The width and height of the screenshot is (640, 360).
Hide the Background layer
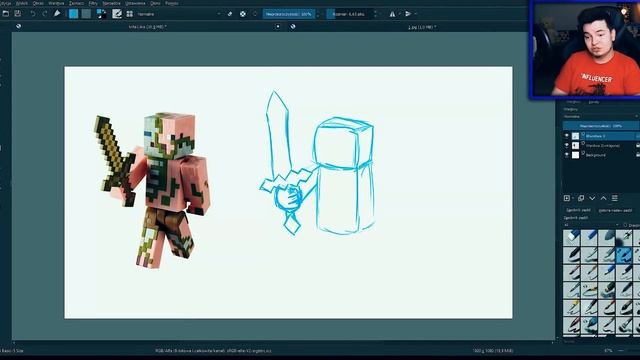[x=567, y=155]
